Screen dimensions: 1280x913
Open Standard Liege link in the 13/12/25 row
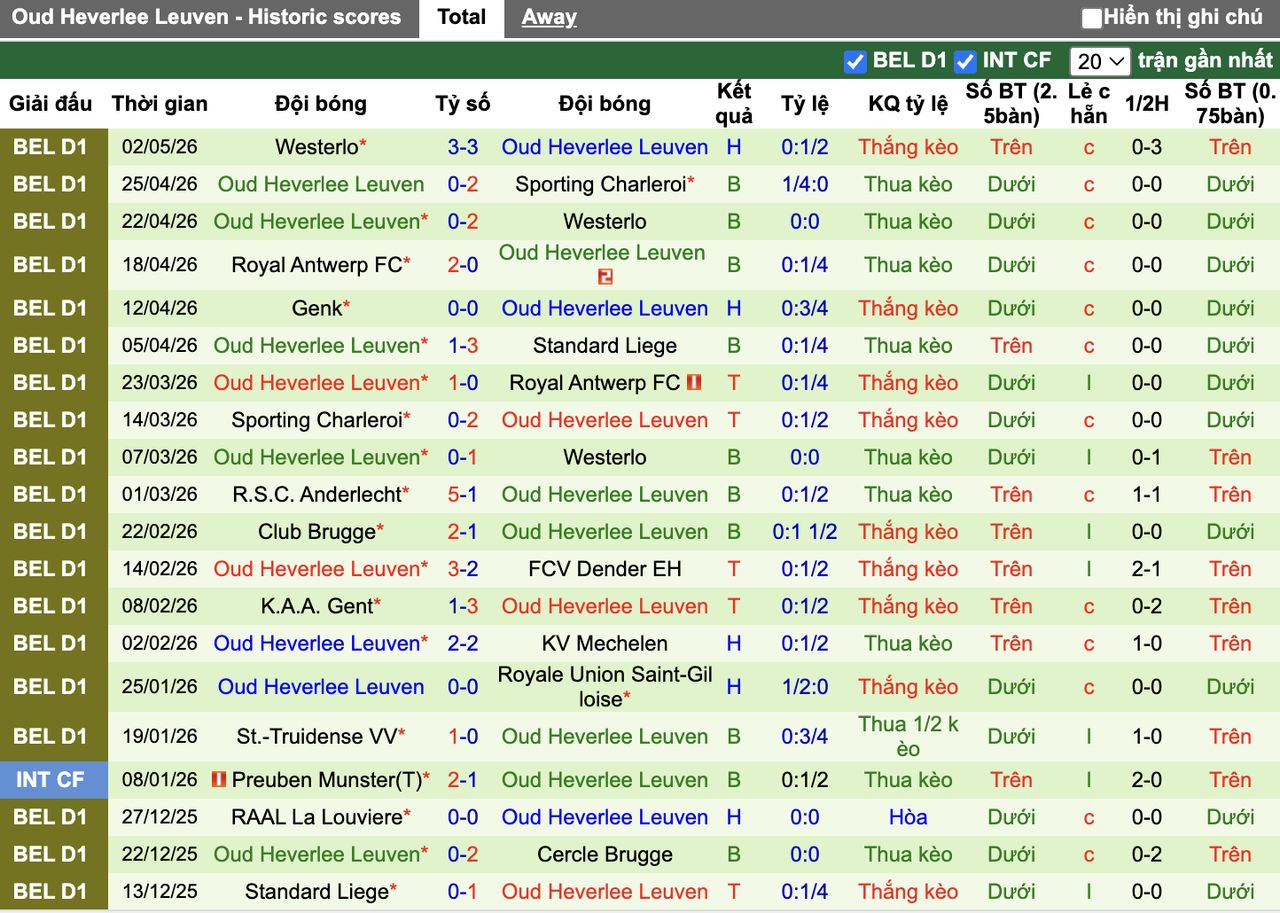[x=317, y=892]
